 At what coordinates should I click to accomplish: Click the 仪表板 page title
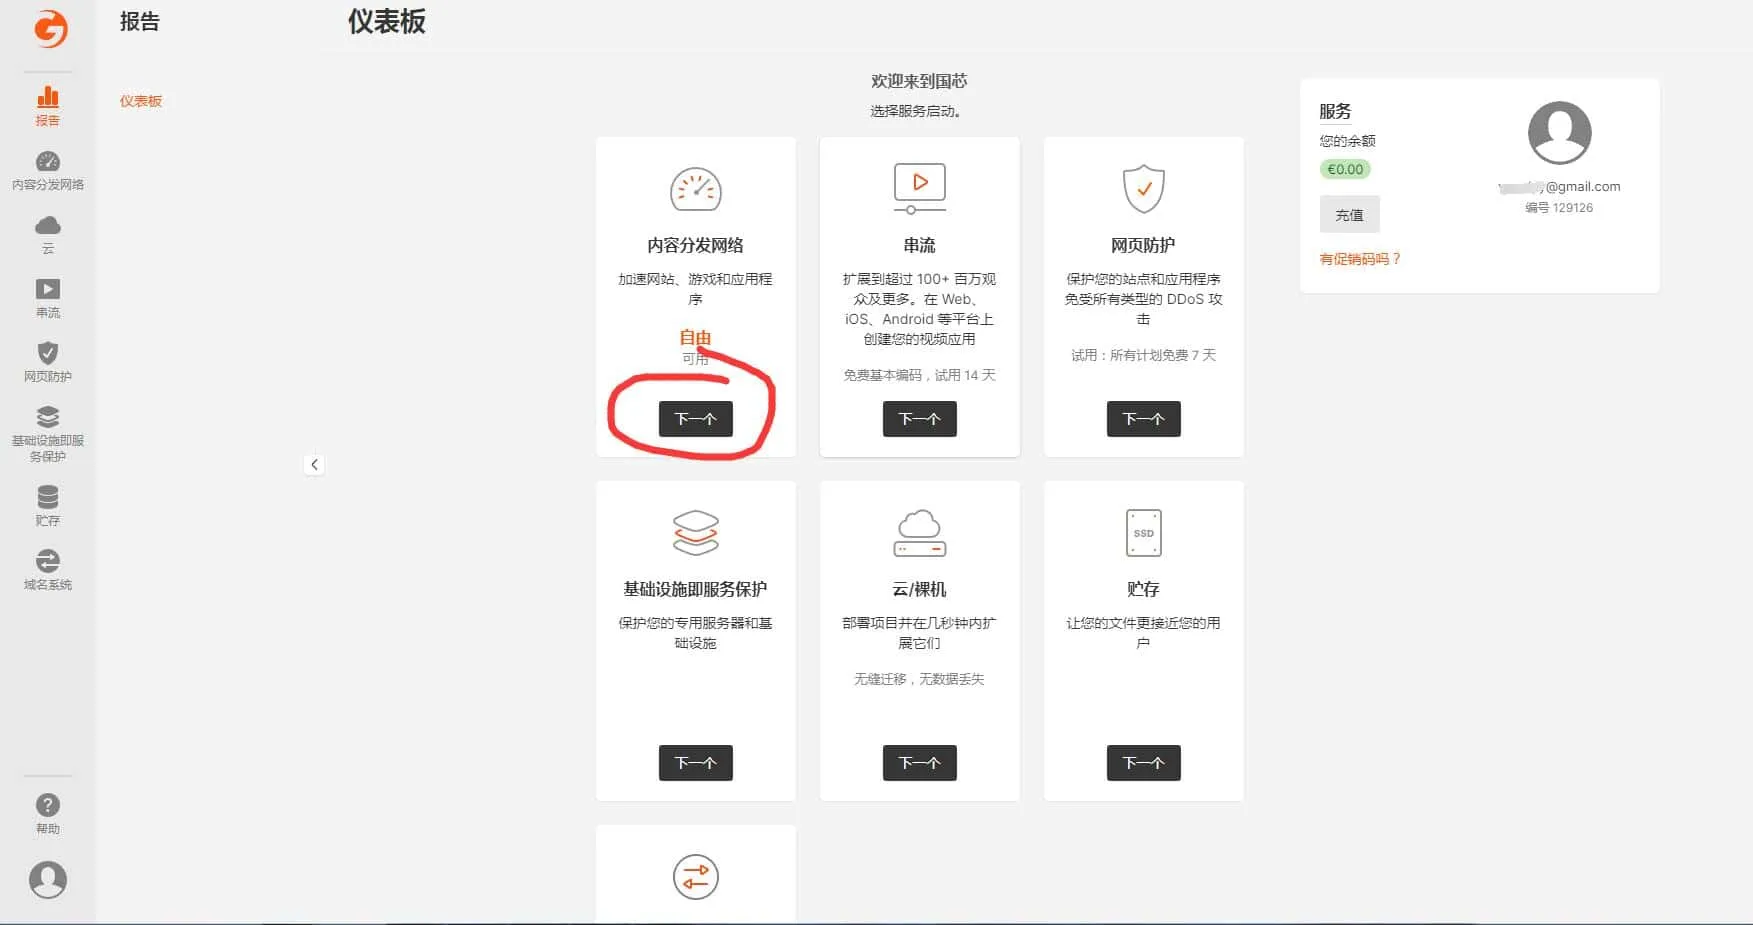coord(387,22)
